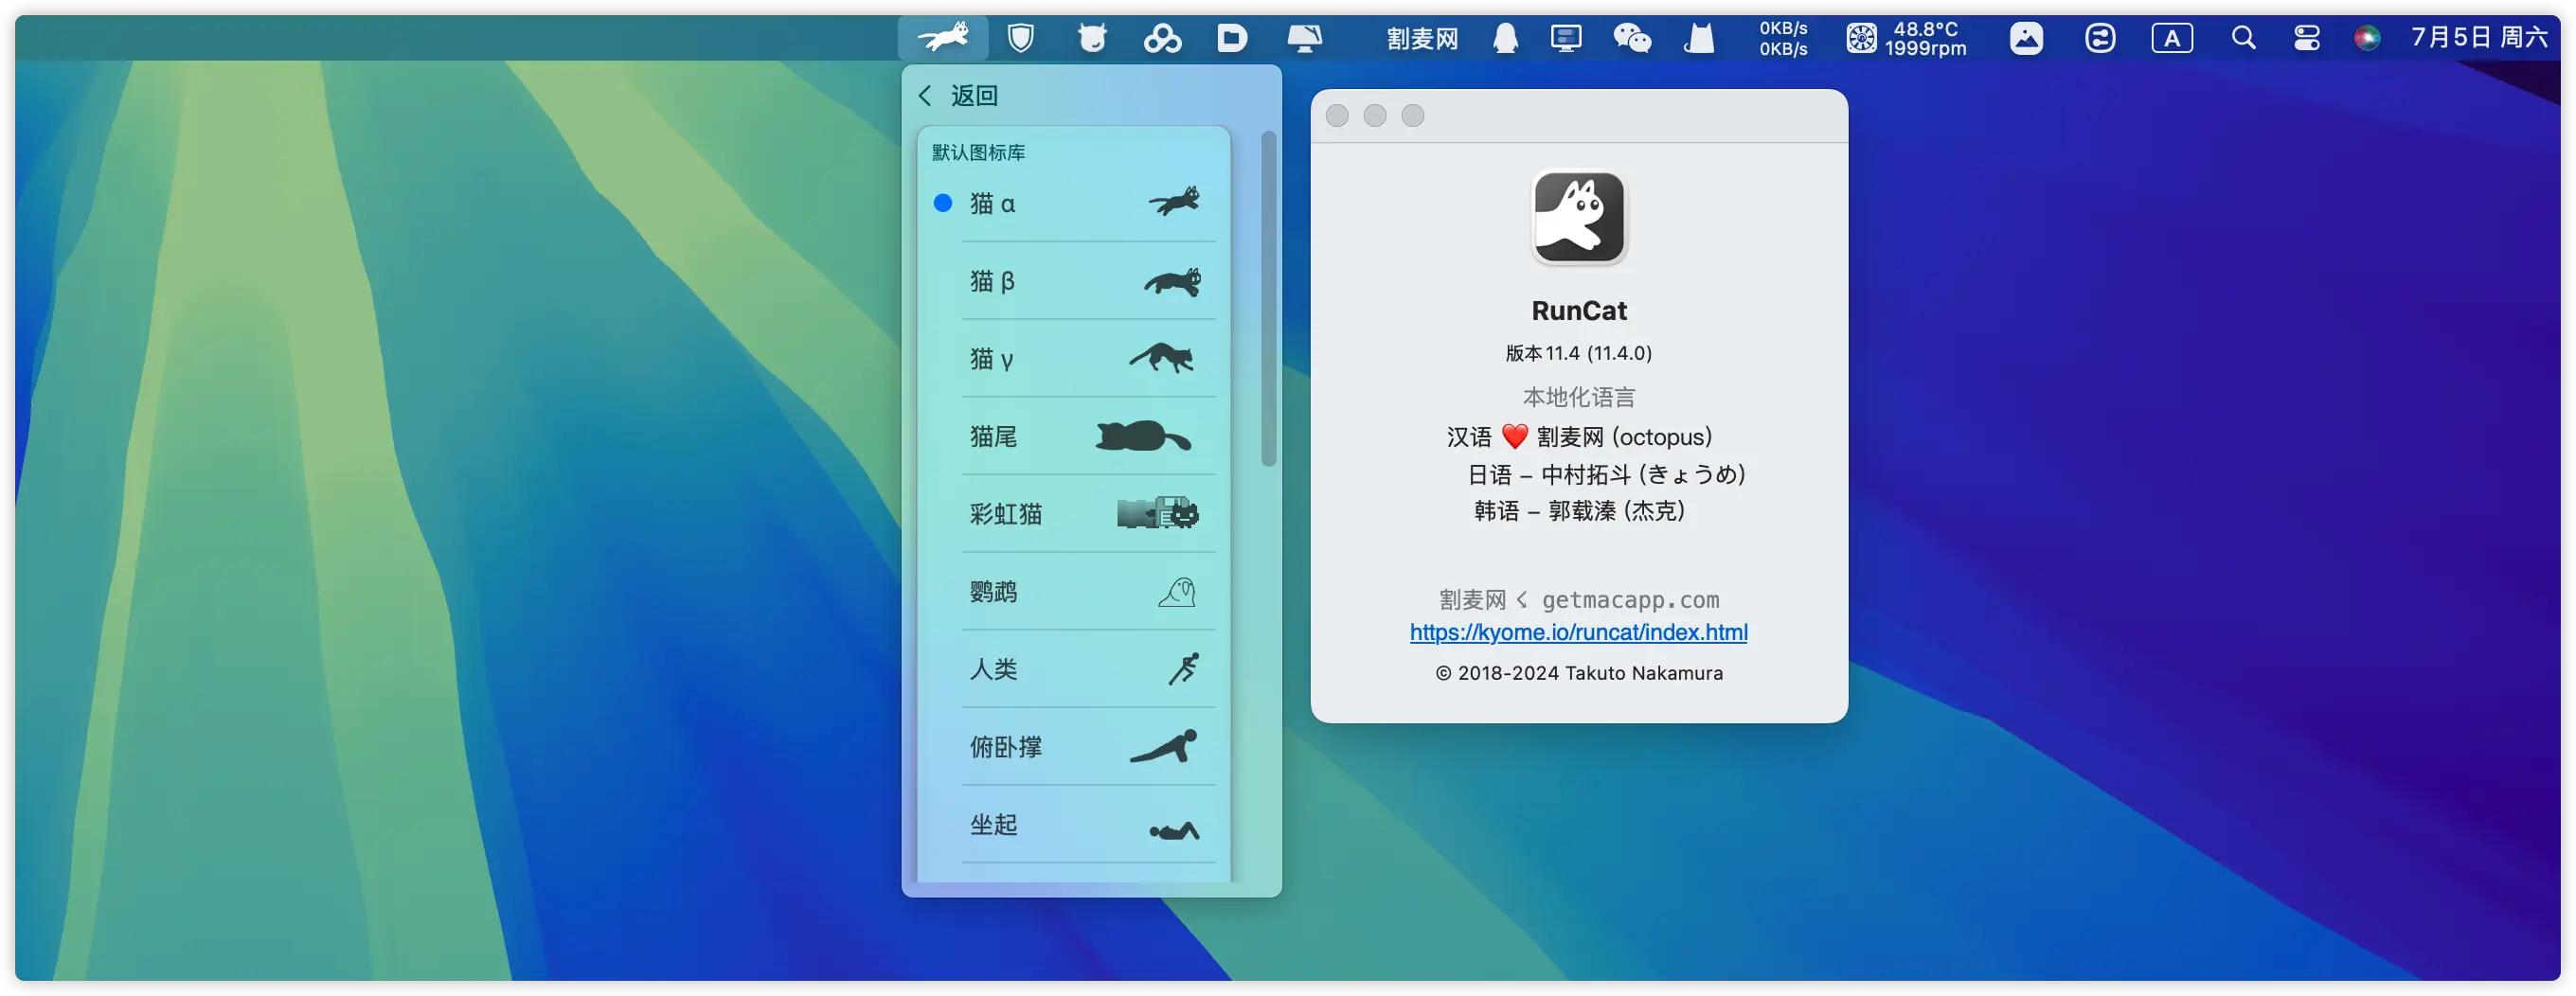Click the push-up figure preview icon

click(x=1164, y=747)
